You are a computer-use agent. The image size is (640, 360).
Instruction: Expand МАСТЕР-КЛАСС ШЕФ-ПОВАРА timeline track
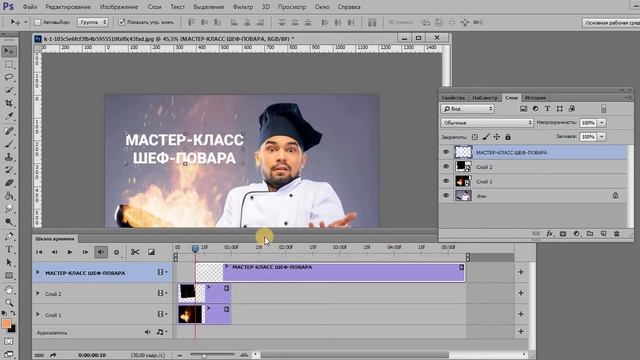pyautogui.click(x=38, y=272)
